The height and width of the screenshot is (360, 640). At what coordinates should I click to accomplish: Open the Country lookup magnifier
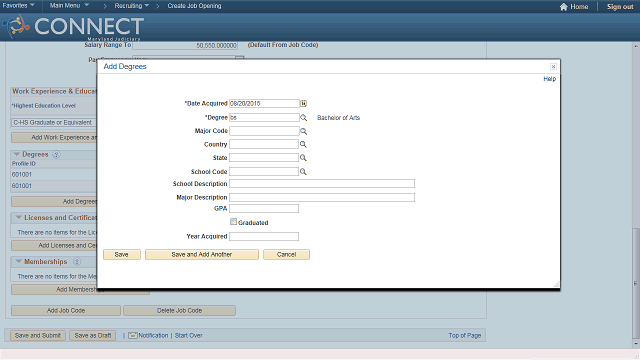(303, 144)
